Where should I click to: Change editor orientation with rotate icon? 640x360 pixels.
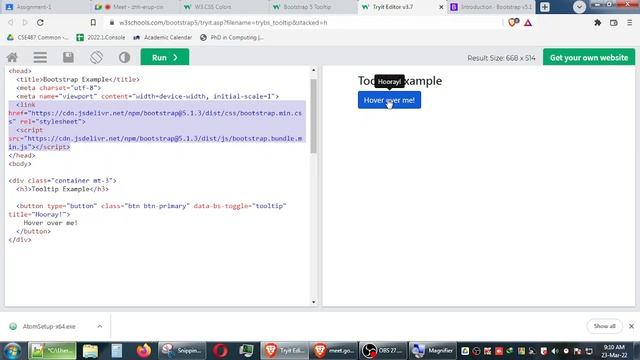click(96, 58)
